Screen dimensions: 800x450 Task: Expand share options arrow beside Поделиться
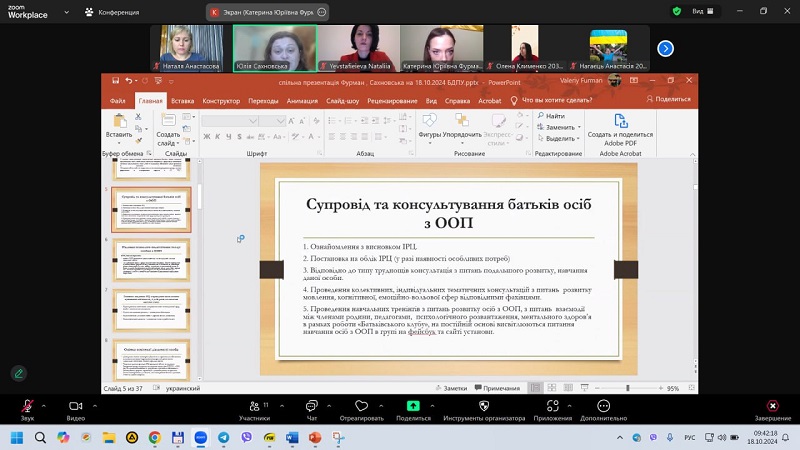pyautogui.click(x=432, y=406)
